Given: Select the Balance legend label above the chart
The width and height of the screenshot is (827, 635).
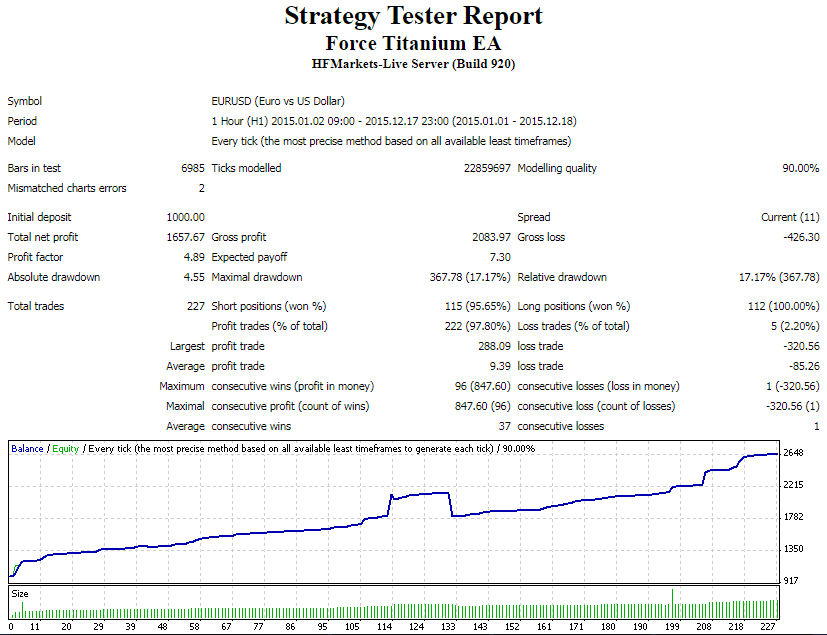Looking at the screenshot, I should click(x=25, y=448).
